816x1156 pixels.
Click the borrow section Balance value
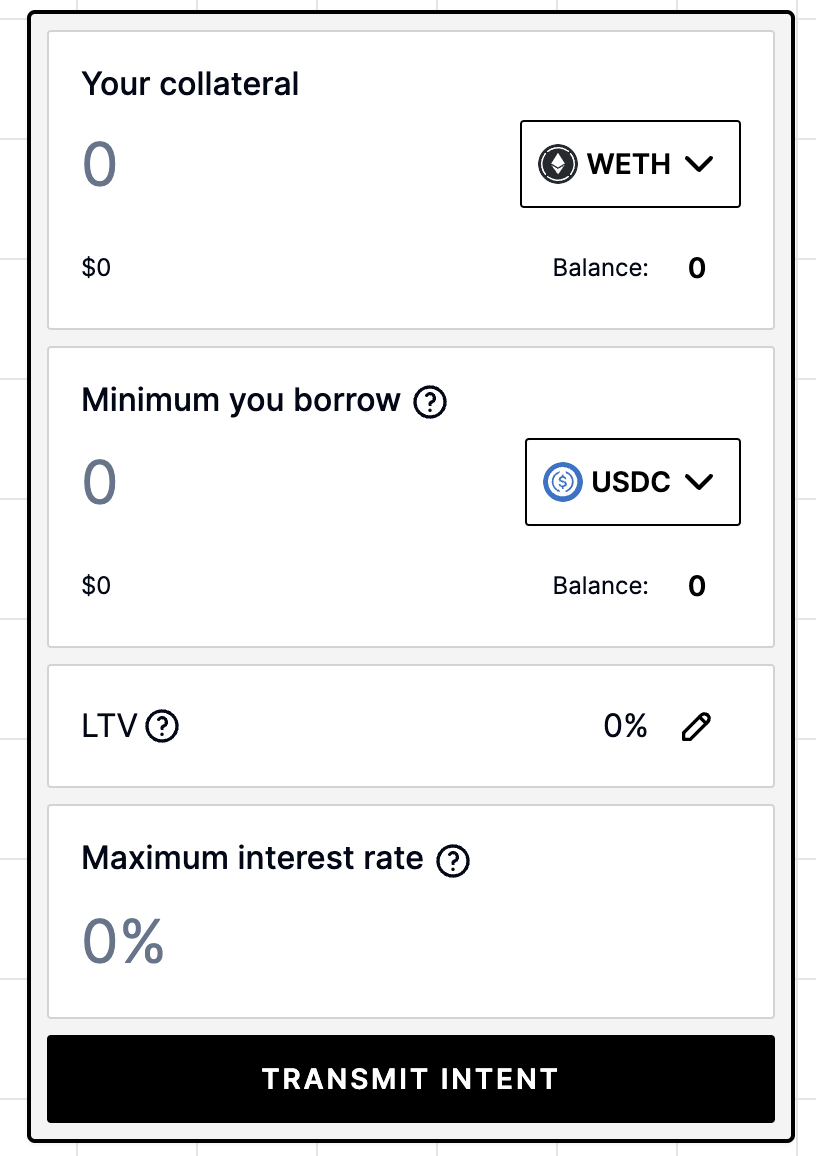[x=697, y=586]
